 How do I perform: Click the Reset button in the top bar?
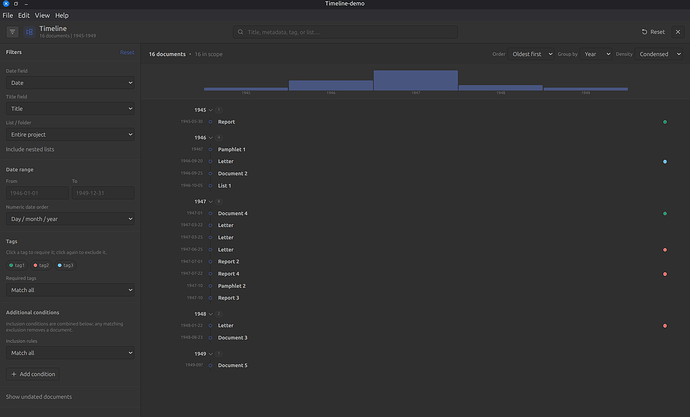653,32
